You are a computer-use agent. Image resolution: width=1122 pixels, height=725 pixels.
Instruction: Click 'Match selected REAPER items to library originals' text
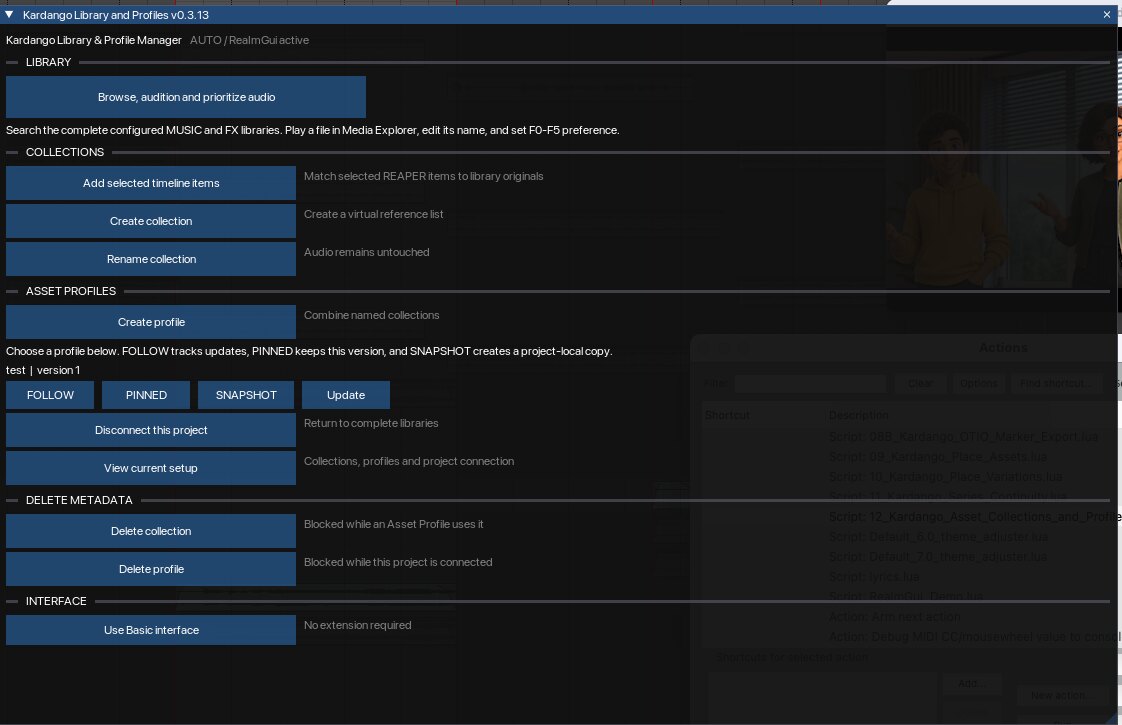click(424, 176)
